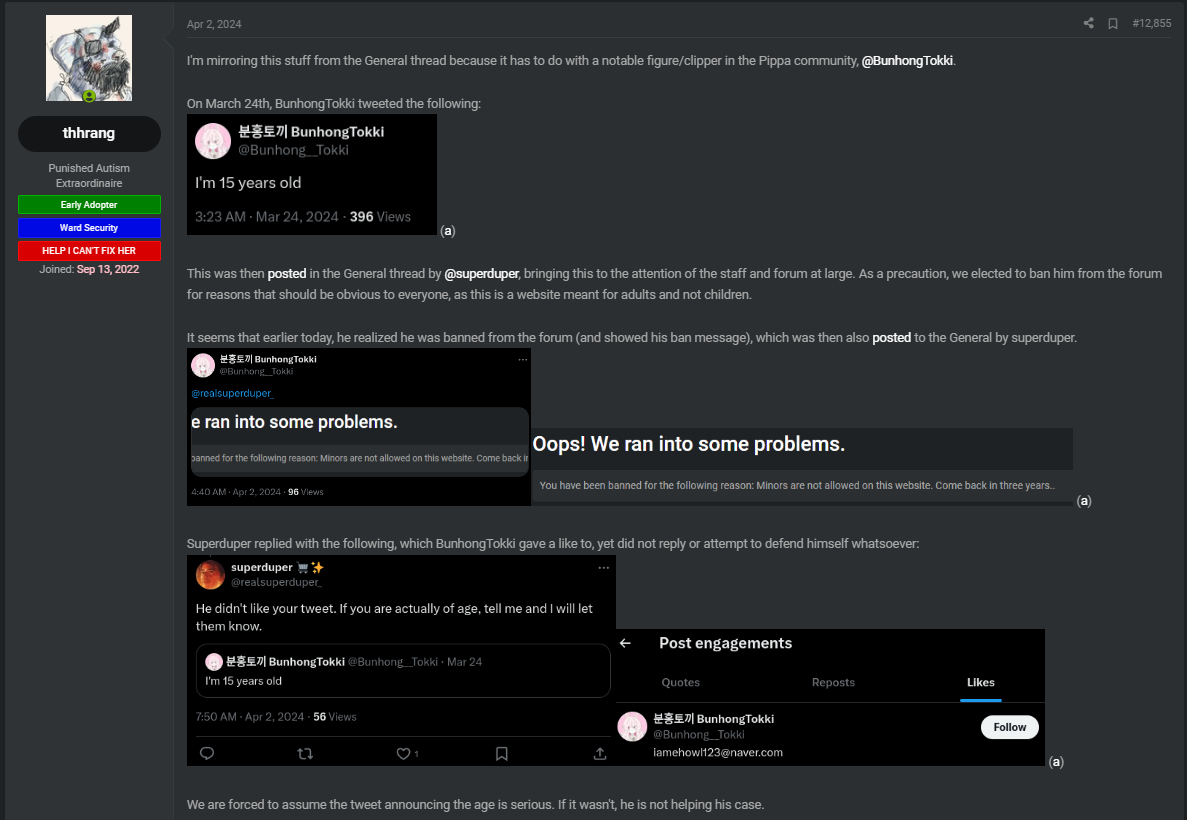Bookmark this forum post

coord(1113,23)
